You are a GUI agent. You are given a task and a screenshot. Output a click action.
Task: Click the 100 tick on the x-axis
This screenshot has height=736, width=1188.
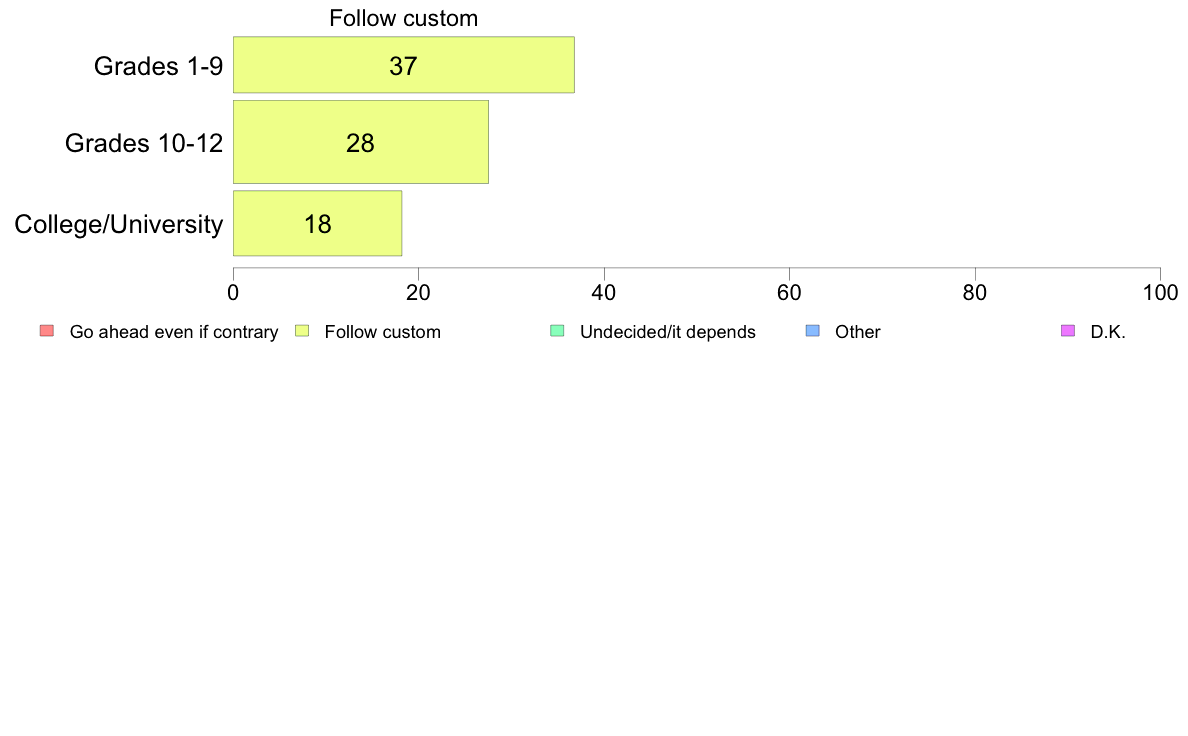tap(1160, 293)
